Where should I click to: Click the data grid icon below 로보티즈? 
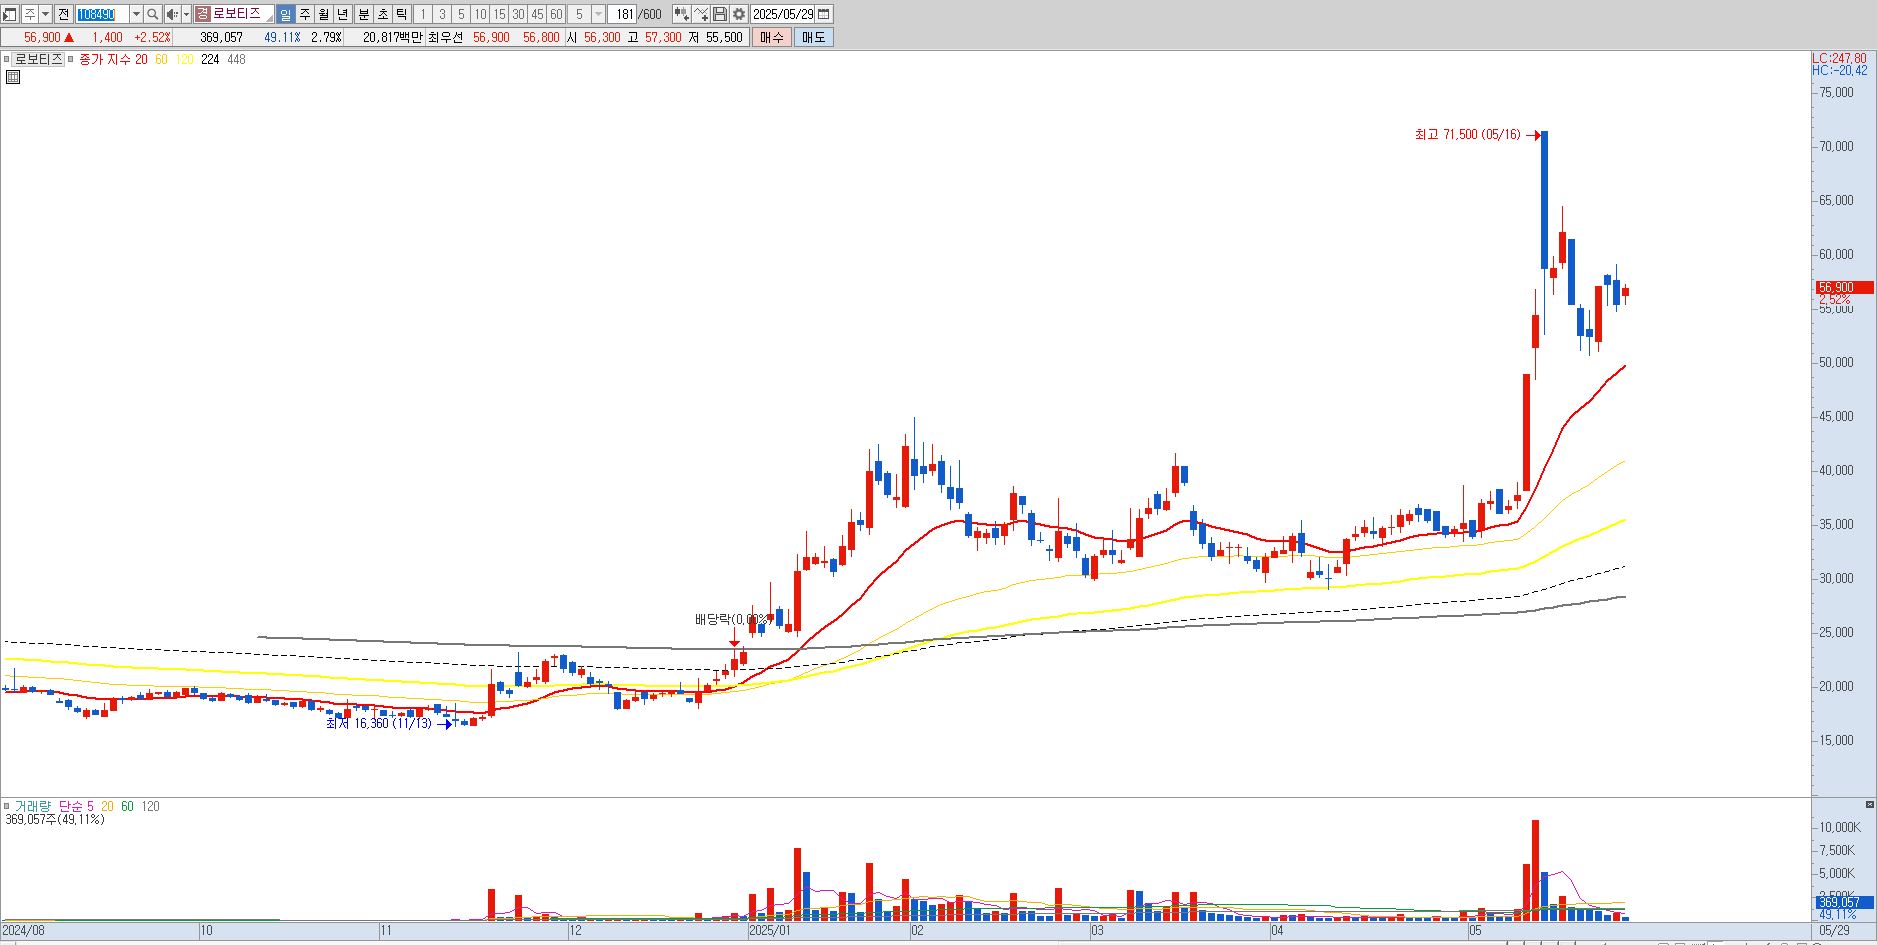(12, 76)
